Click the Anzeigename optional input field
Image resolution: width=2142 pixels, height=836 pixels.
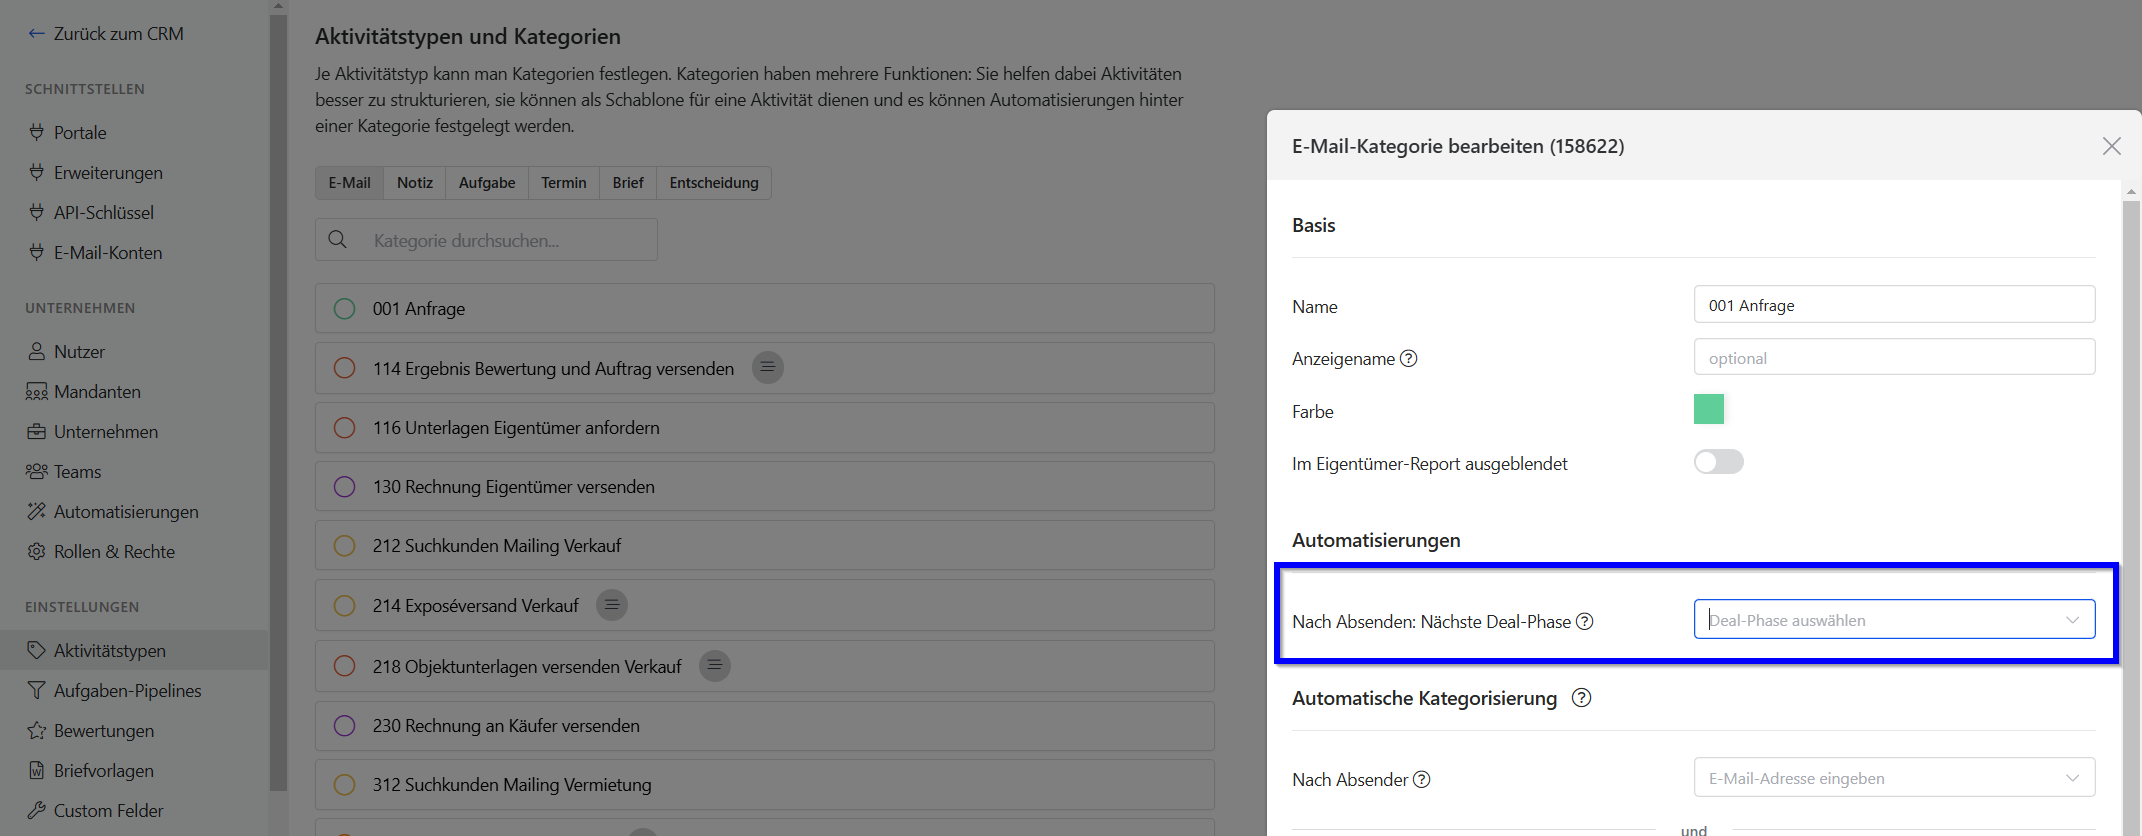pos(1893,358)
